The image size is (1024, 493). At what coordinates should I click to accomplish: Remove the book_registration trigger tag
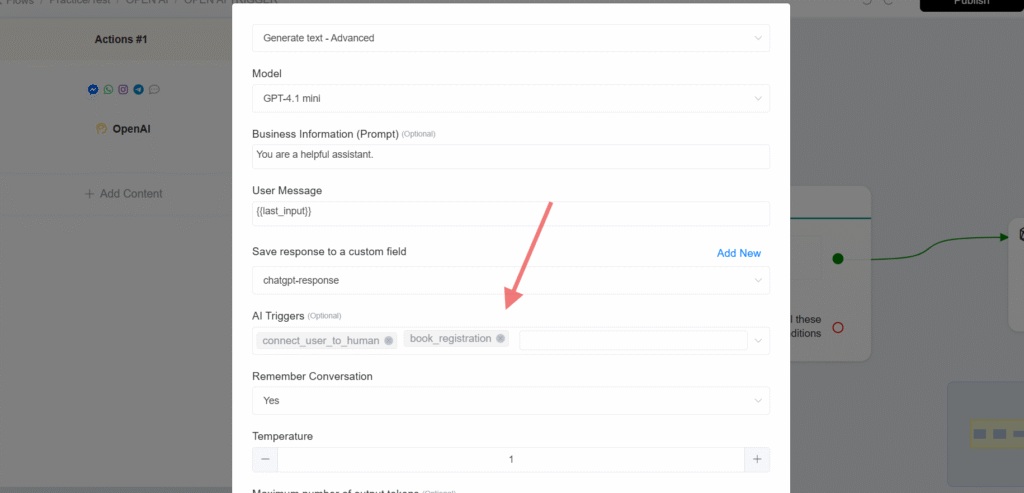pos(500,338)
